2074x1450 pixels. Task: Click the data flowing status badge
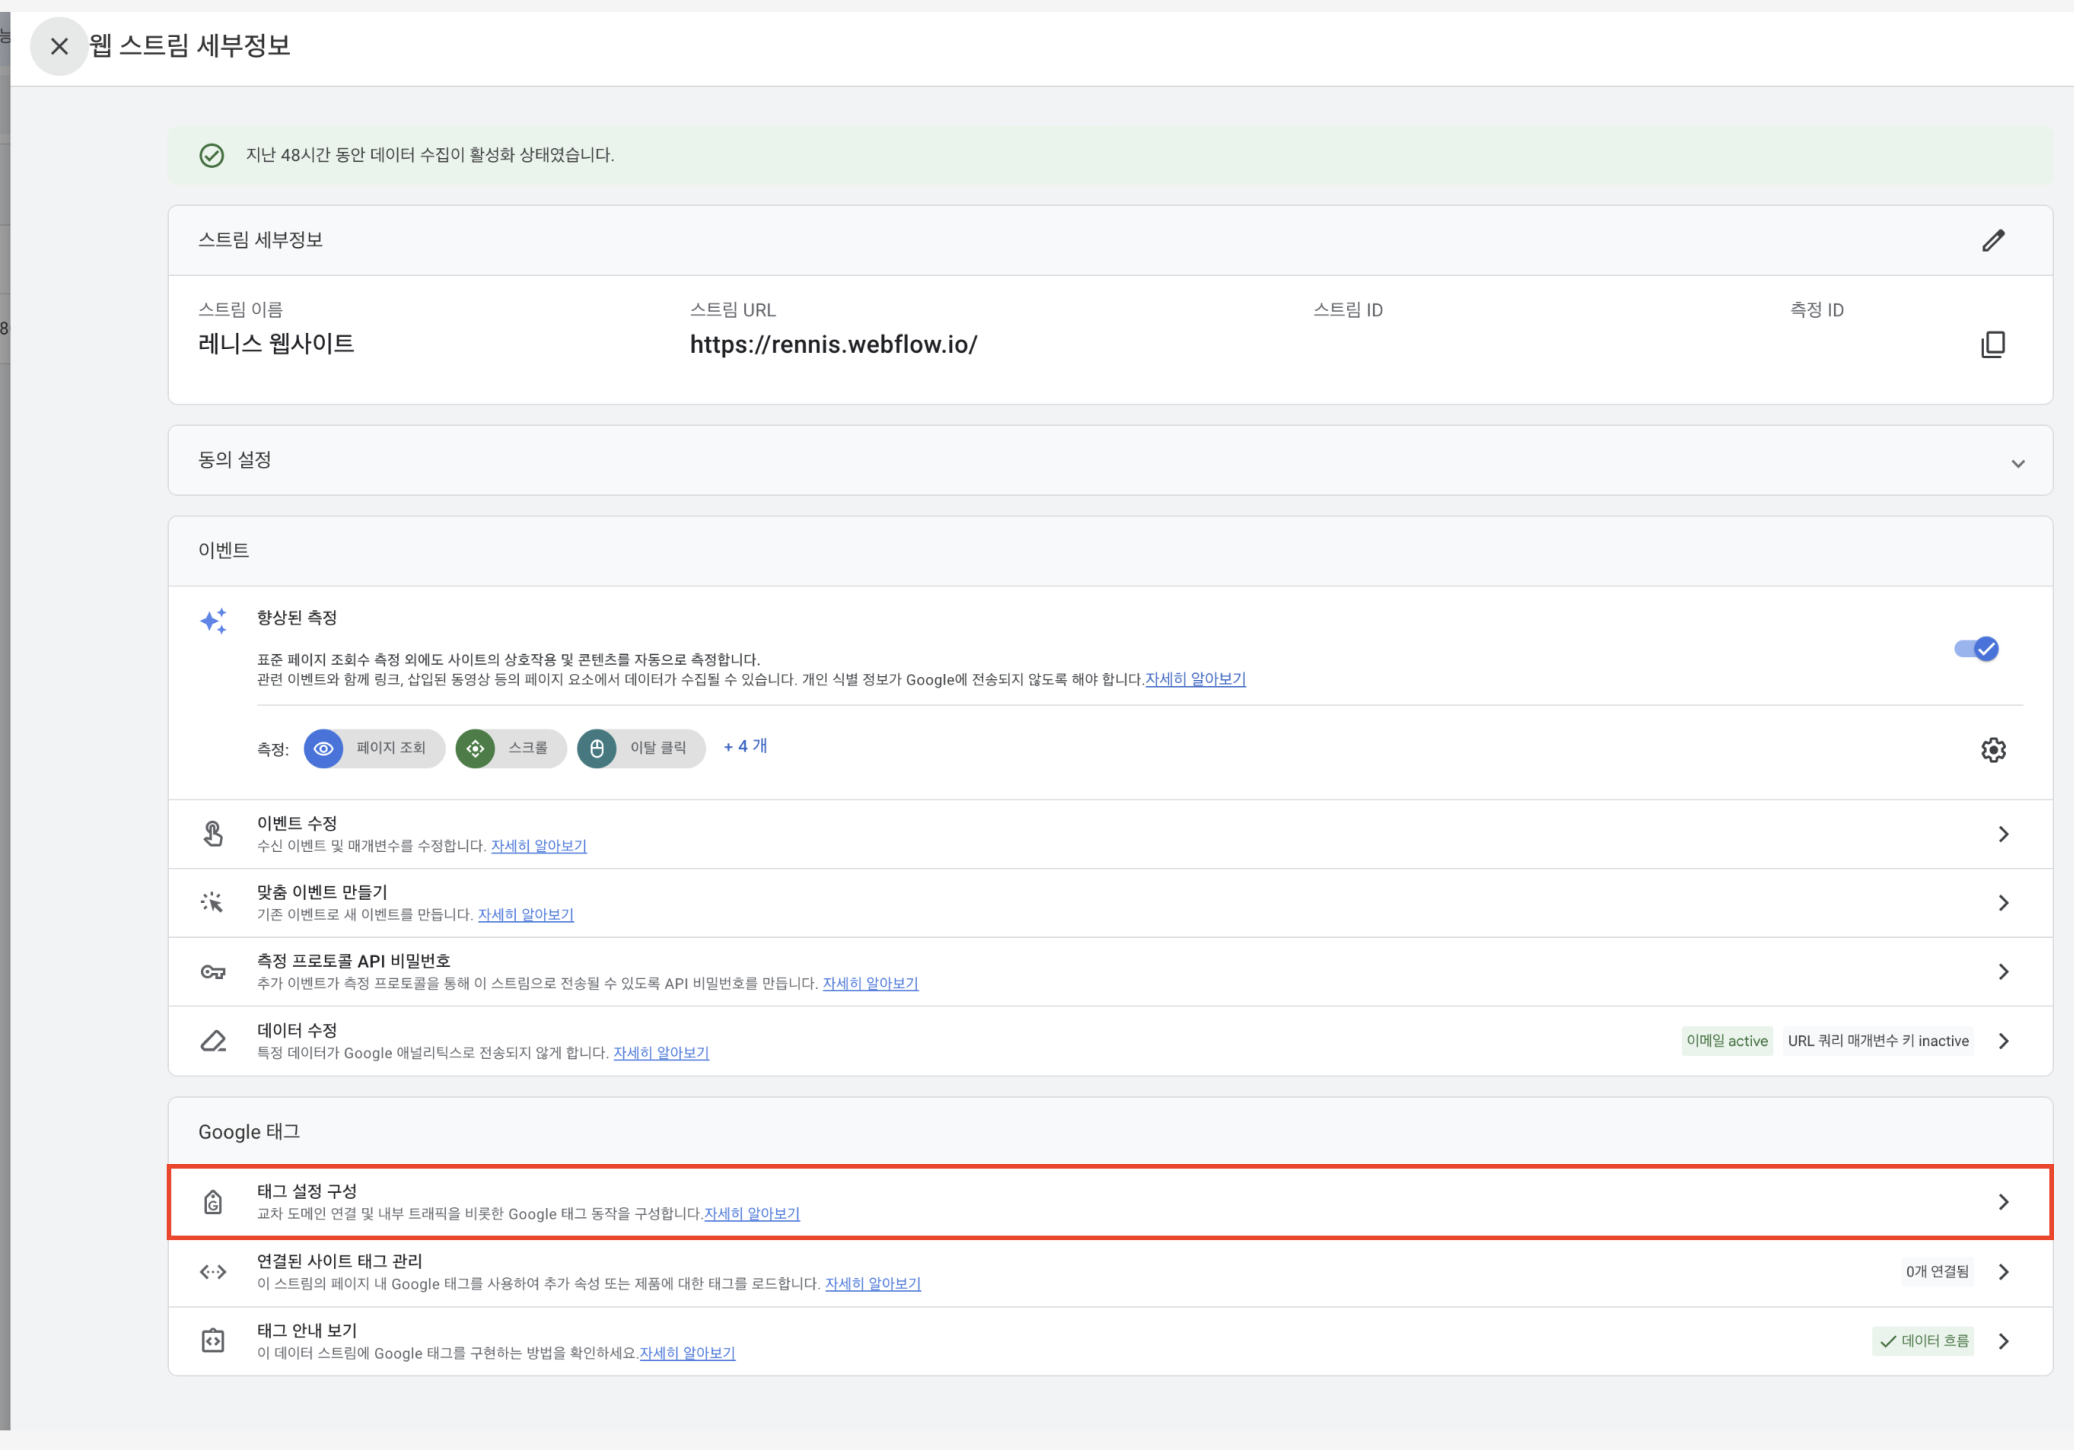(x=1923, y=1341)
